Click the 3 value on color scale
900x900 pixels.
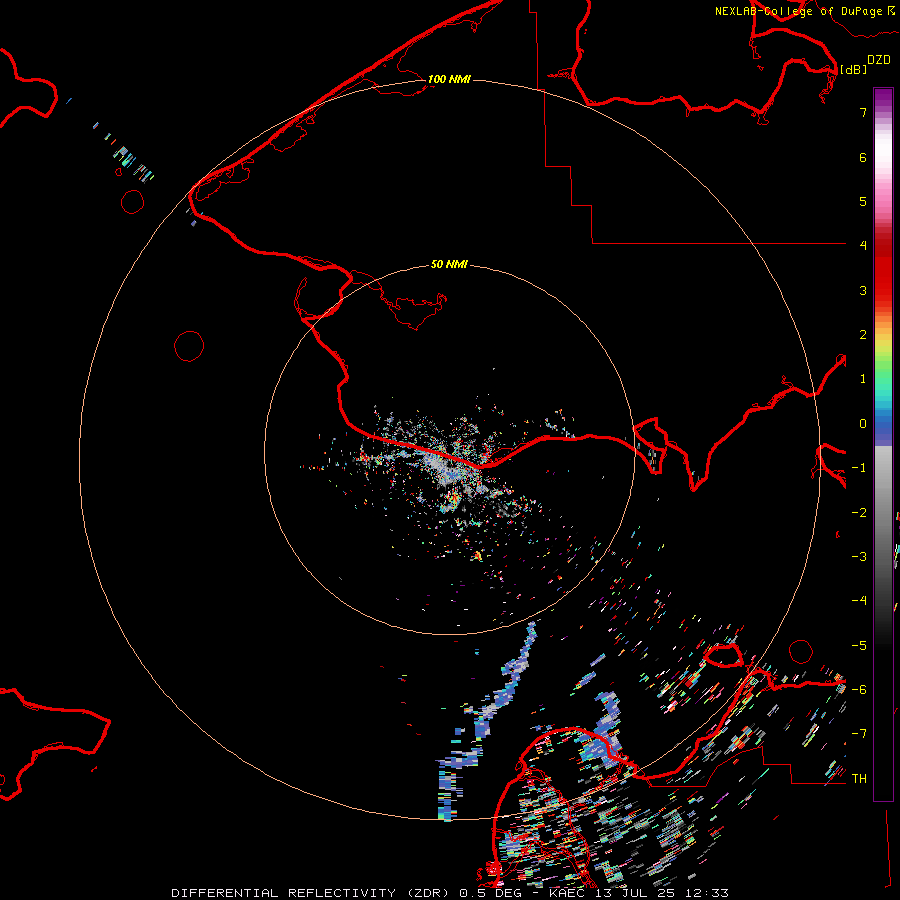tap(863, 290)
